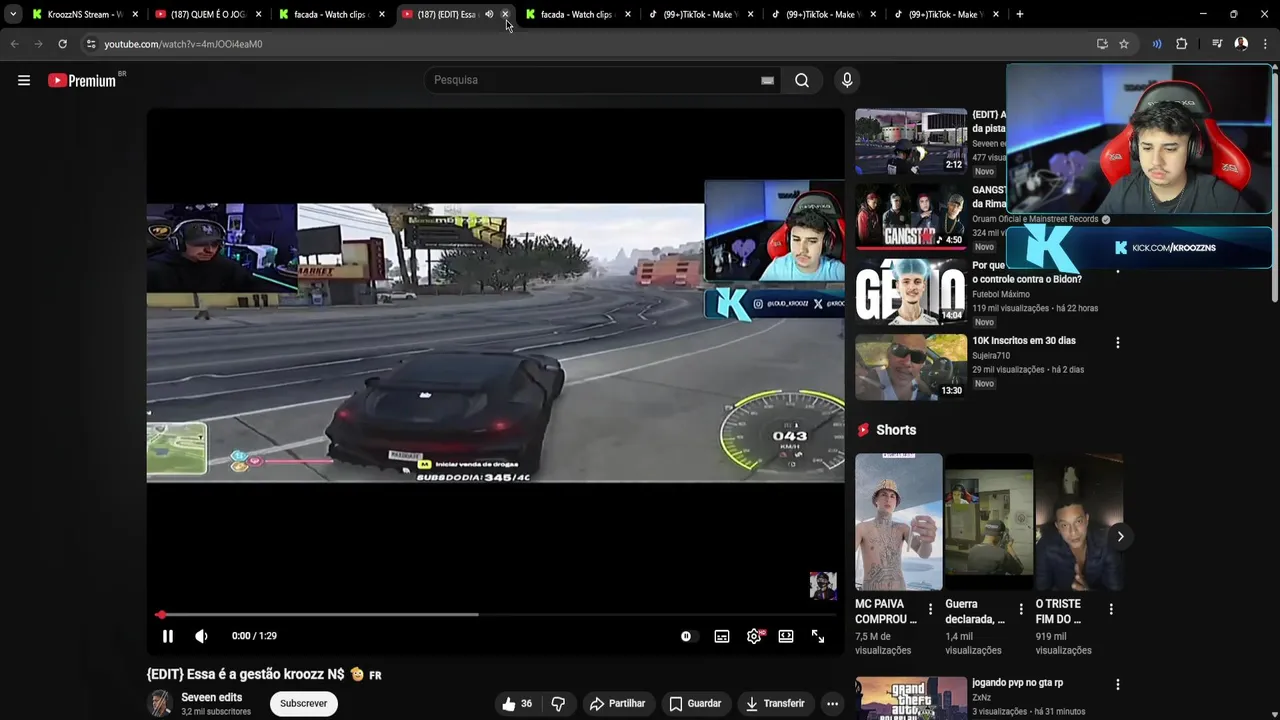This screenshot has height=720, width=1280.
Task: Bookmark this page with the star
Action: point(1124,44)
